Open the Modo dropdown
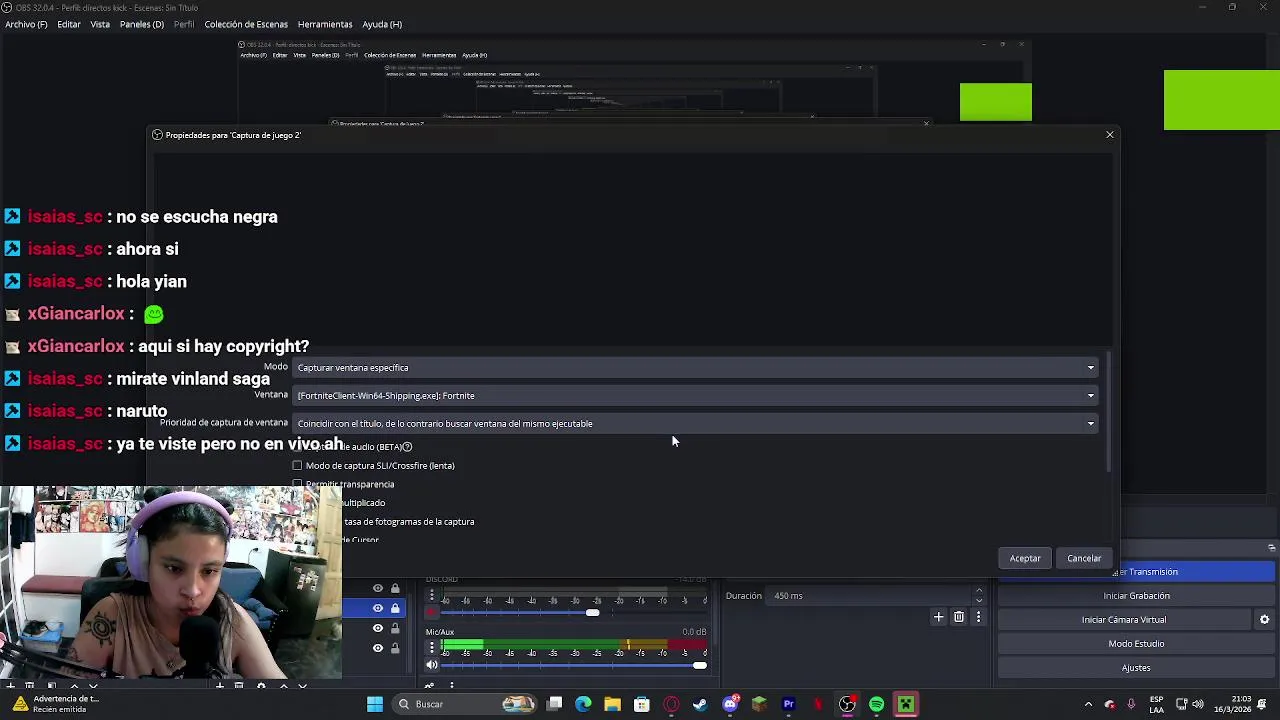 point(696,368)
